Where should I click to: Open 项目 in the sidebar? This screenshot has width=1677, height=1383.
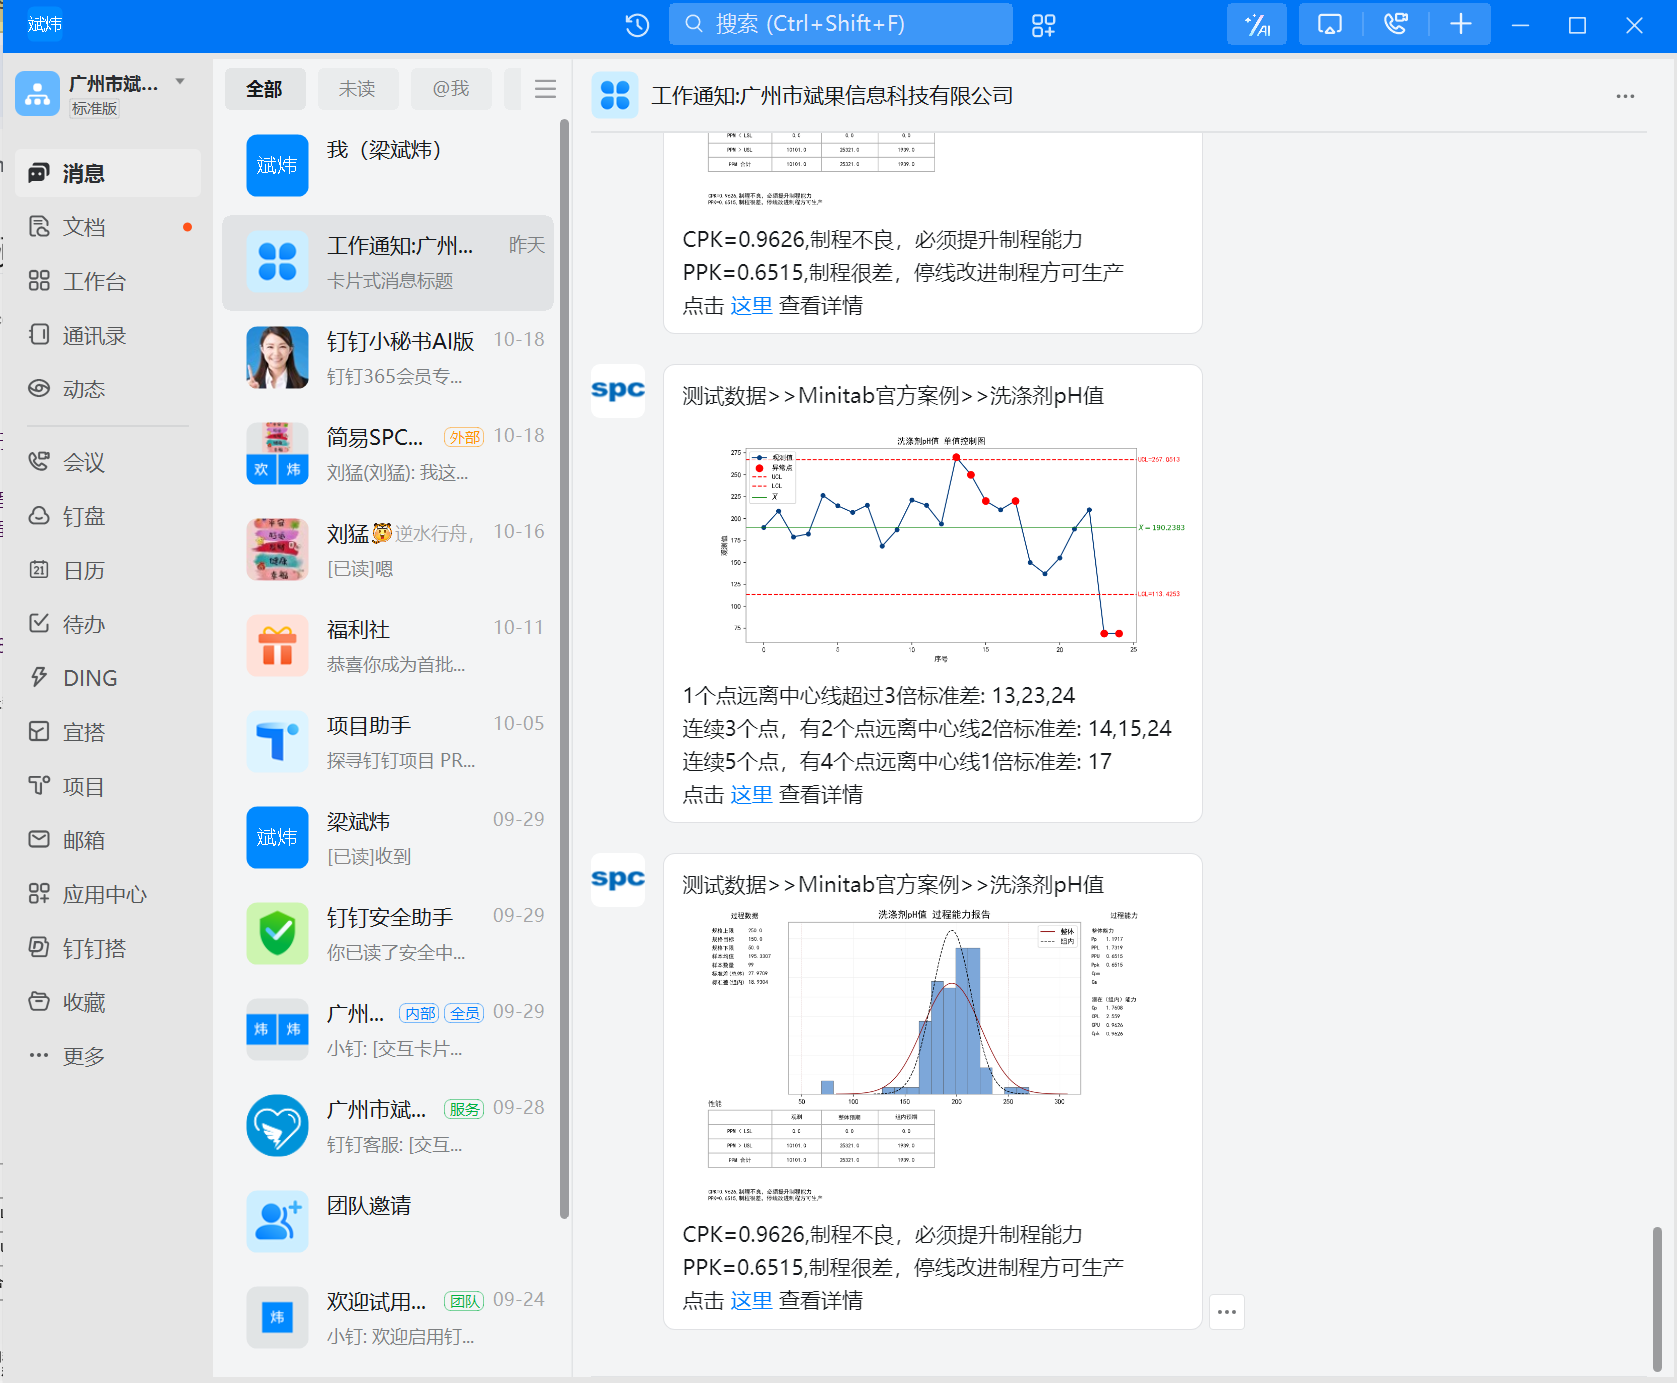click(108, 787)
